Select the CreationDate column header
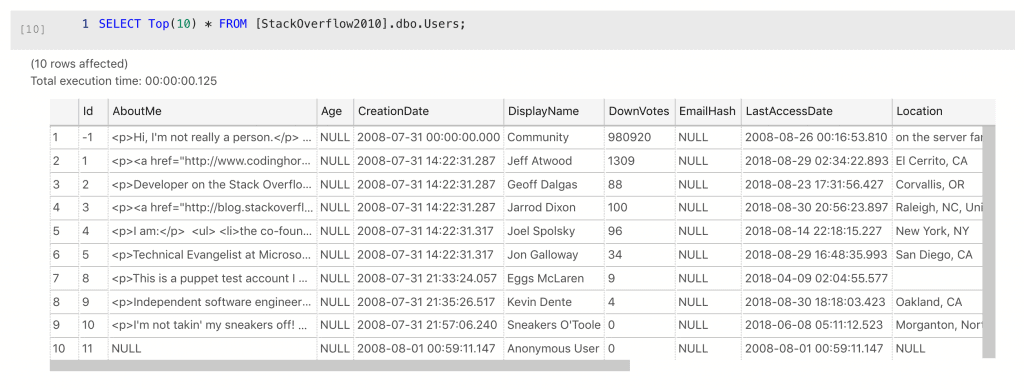The width and height of the screenshot is (1024, 390). (429, 112)
